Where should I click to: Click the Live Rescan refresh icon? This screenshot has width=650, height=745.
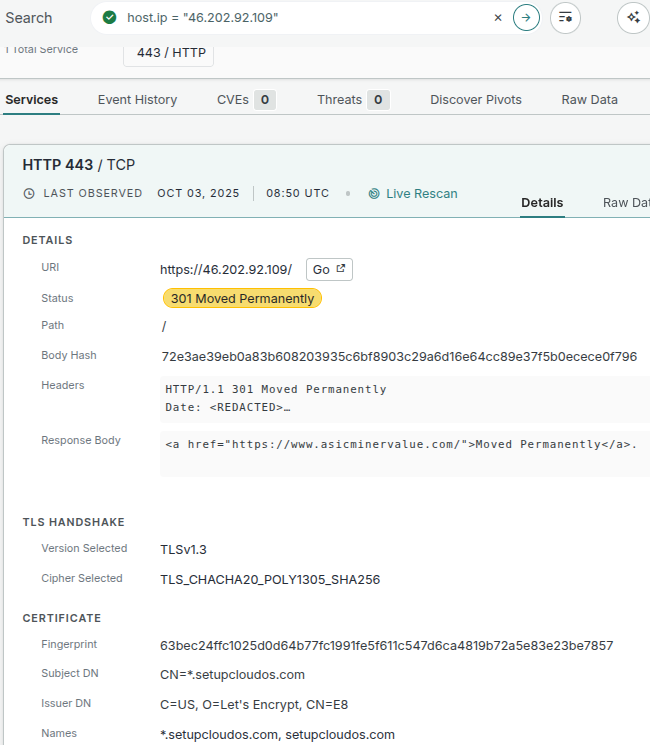tap(374, 194)
